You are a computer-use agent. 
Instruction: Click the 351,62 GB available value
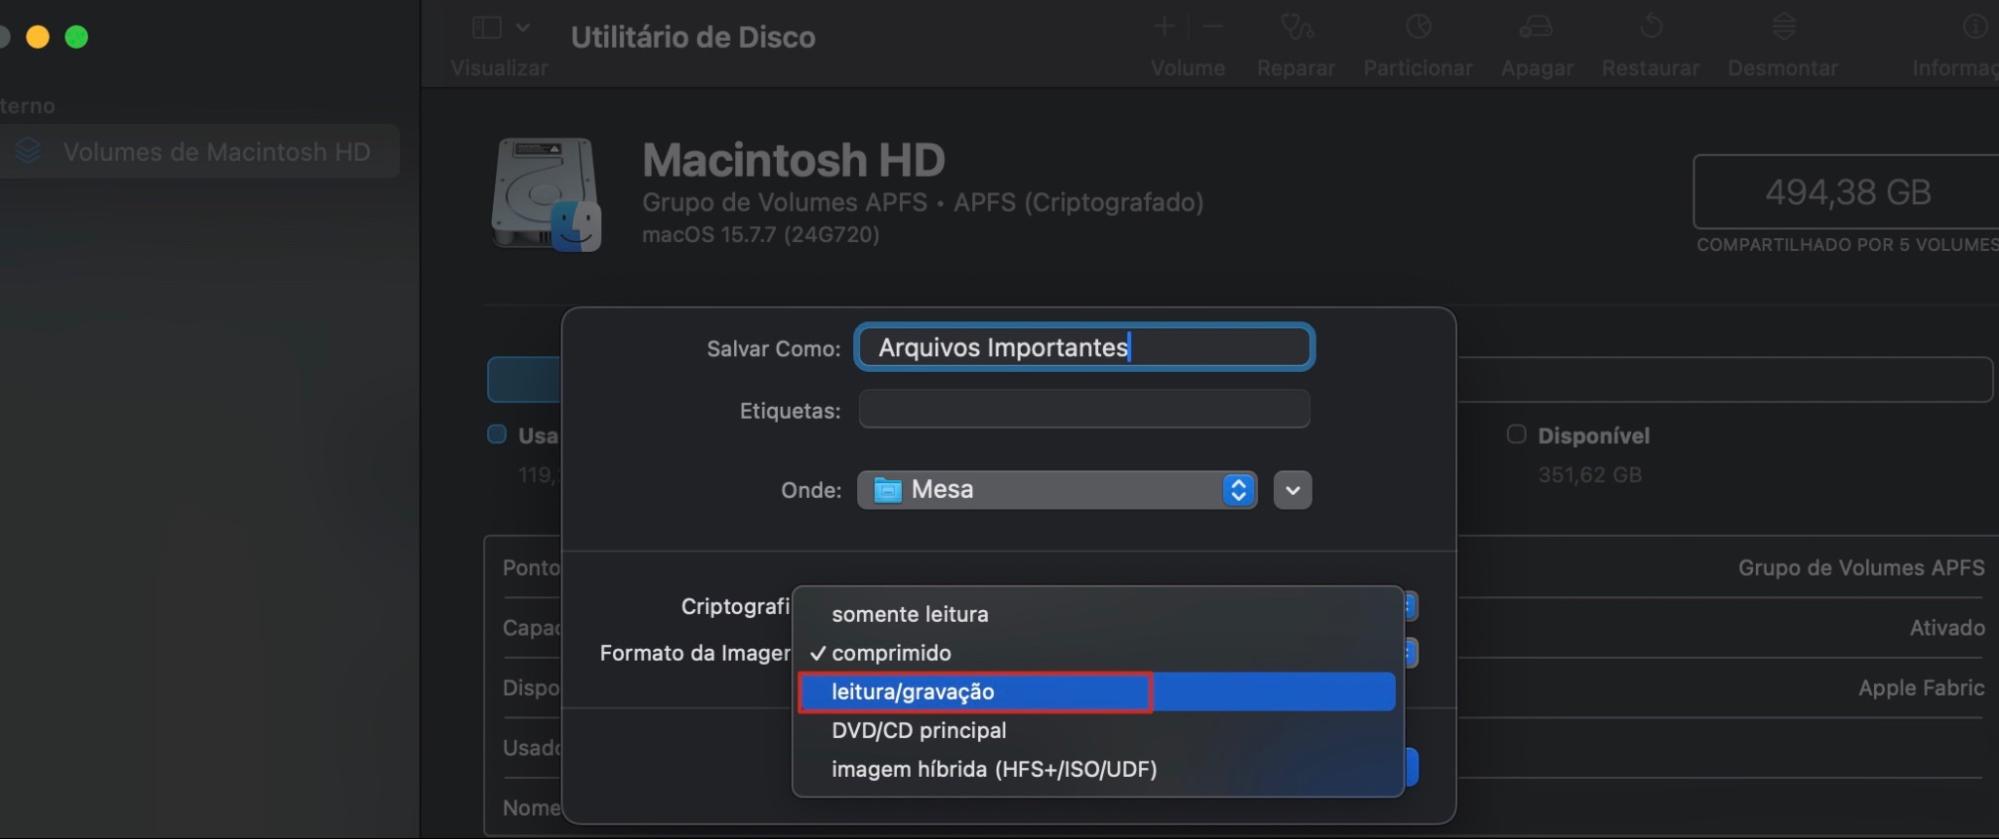tap(1590, 475)
